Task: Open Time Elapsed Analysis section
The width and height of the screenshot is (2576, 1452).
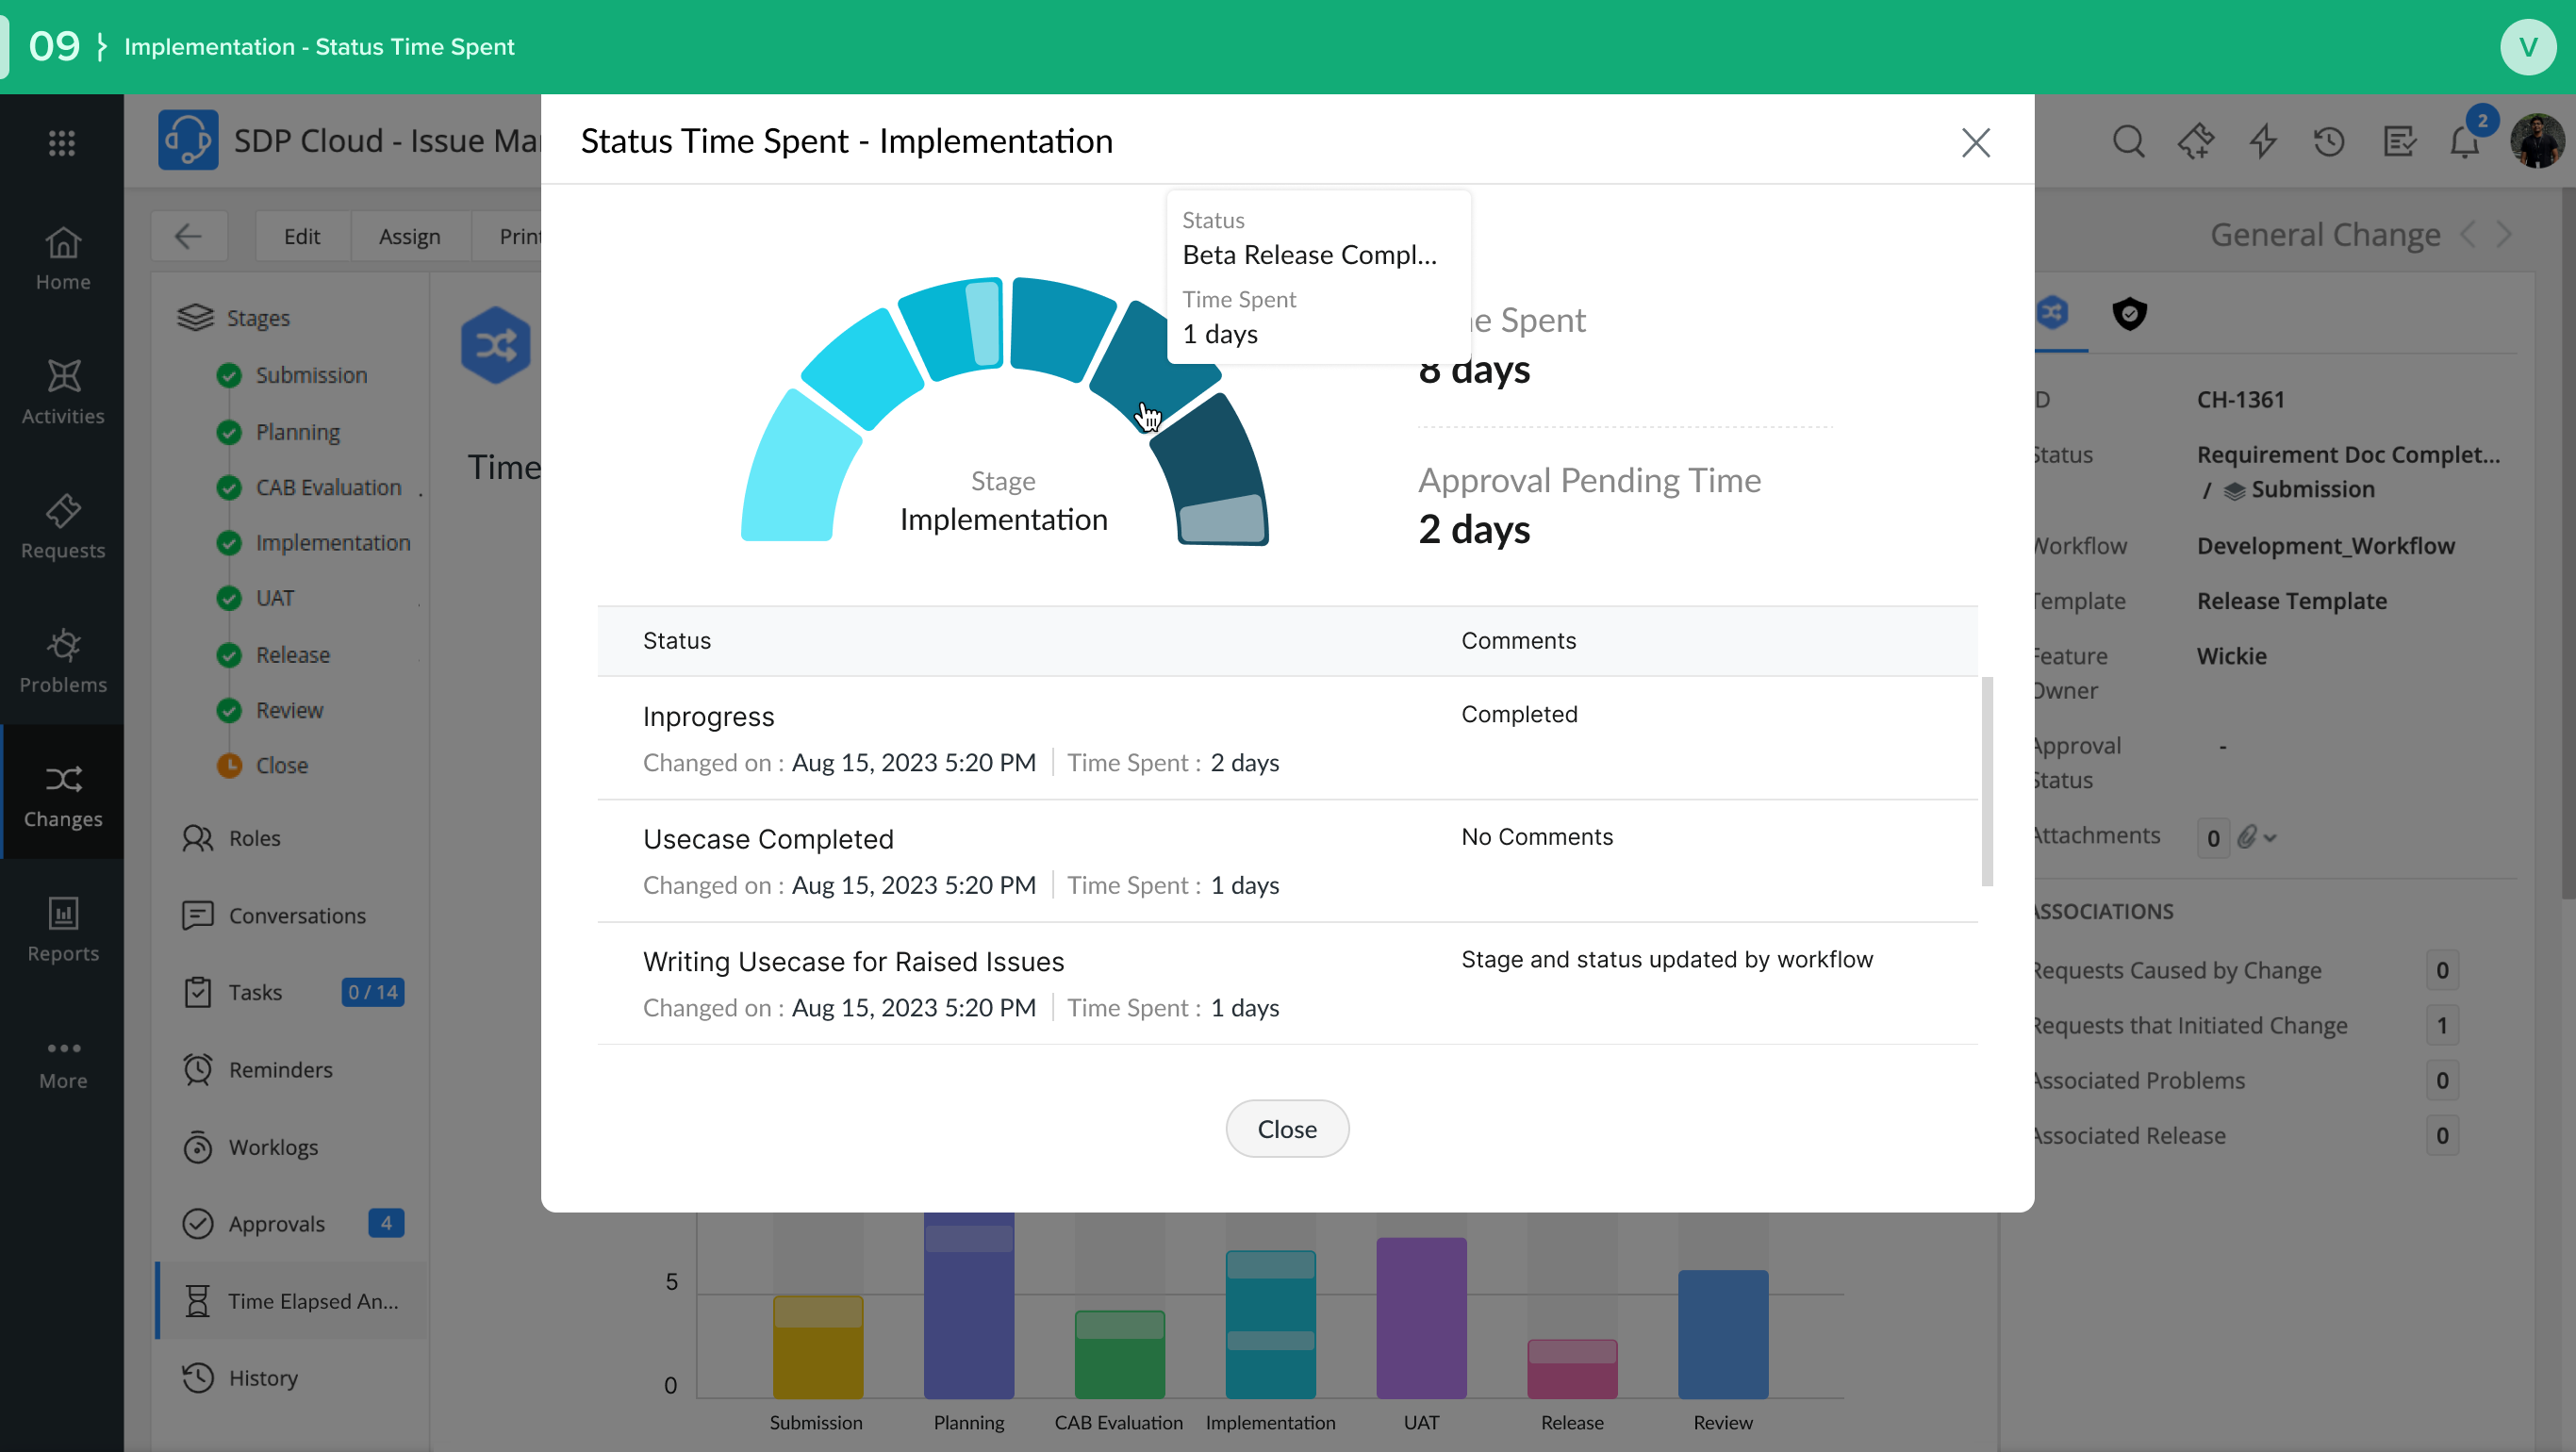Action: pyautogui.click(x=292, y=1301)
